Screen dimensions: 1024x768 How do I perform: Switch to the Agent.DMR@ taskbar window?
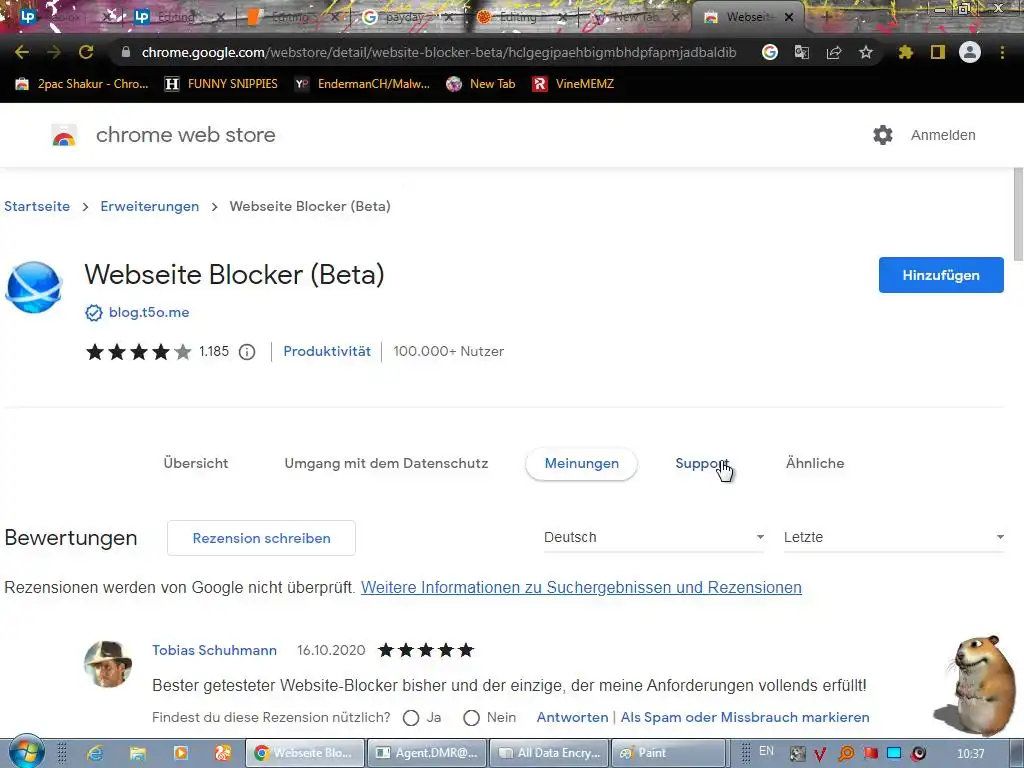[x=428, y=753]
